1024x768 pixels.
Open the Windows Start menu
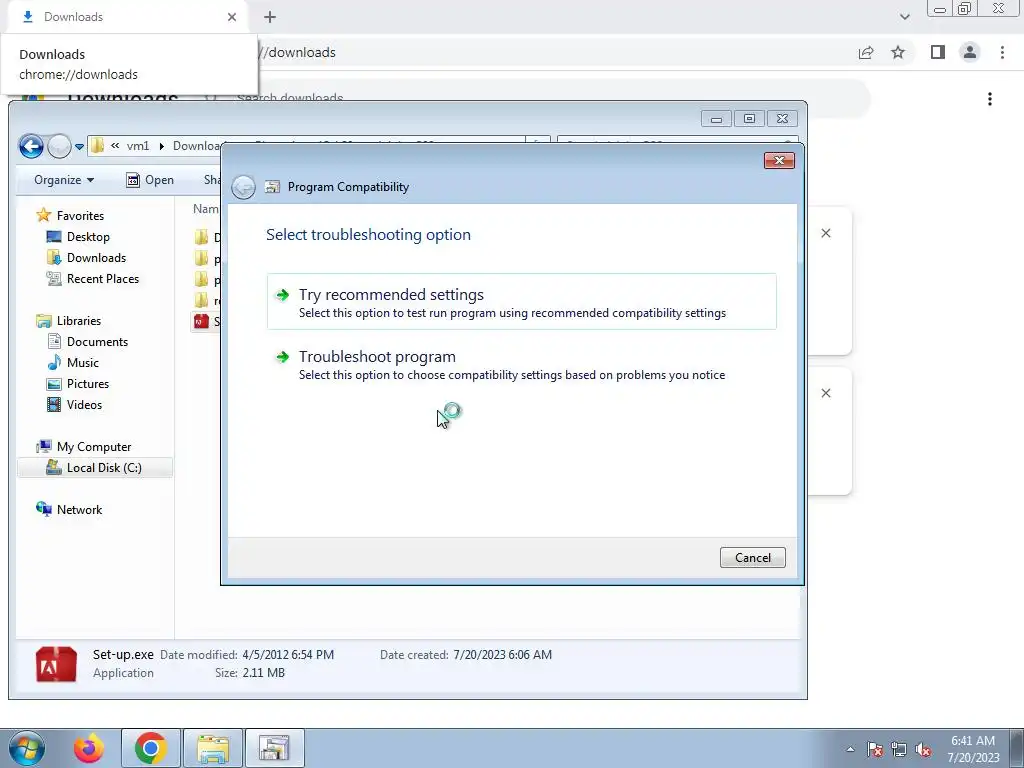coord(27,748)
